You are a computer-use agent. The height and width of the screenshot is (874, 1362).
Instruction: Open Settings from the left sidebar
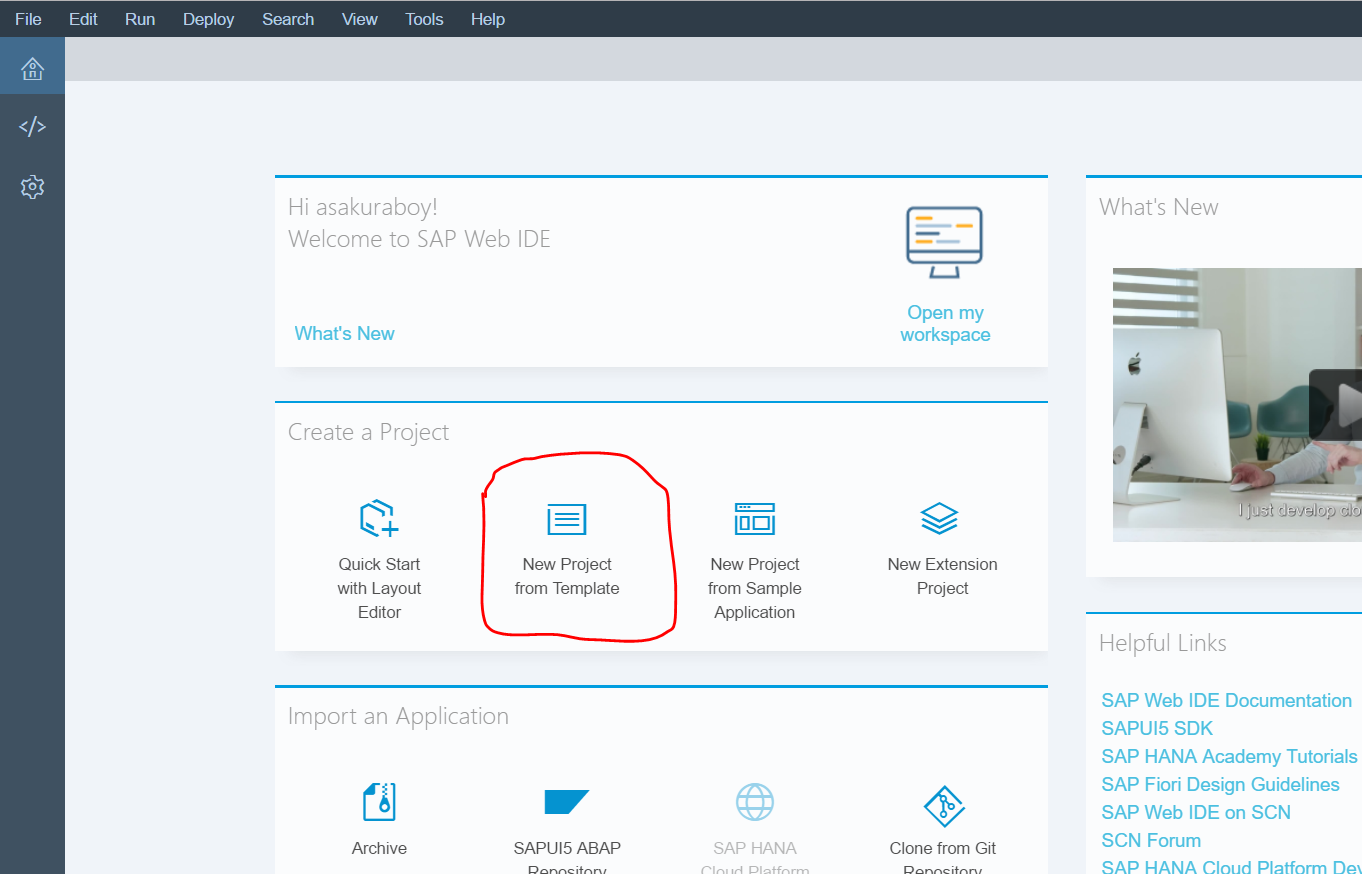click(x=32, y=187)
